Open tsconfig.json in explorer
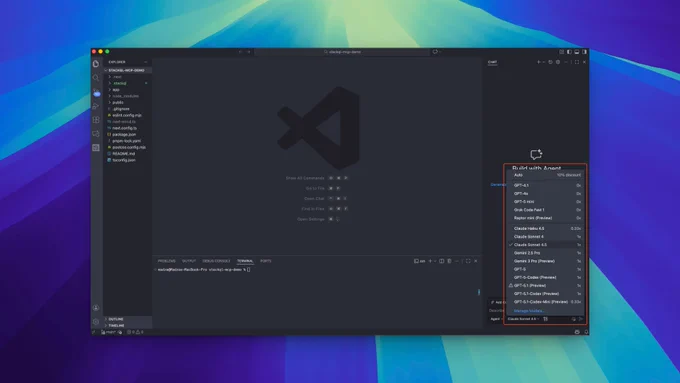 pos(128,160)
